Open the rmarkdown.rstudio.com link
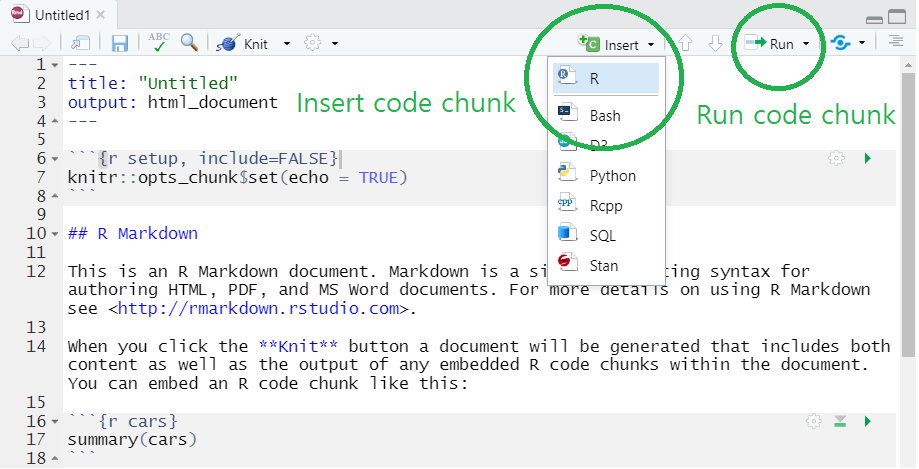This screenshot has height=469, width=919. 258,308
